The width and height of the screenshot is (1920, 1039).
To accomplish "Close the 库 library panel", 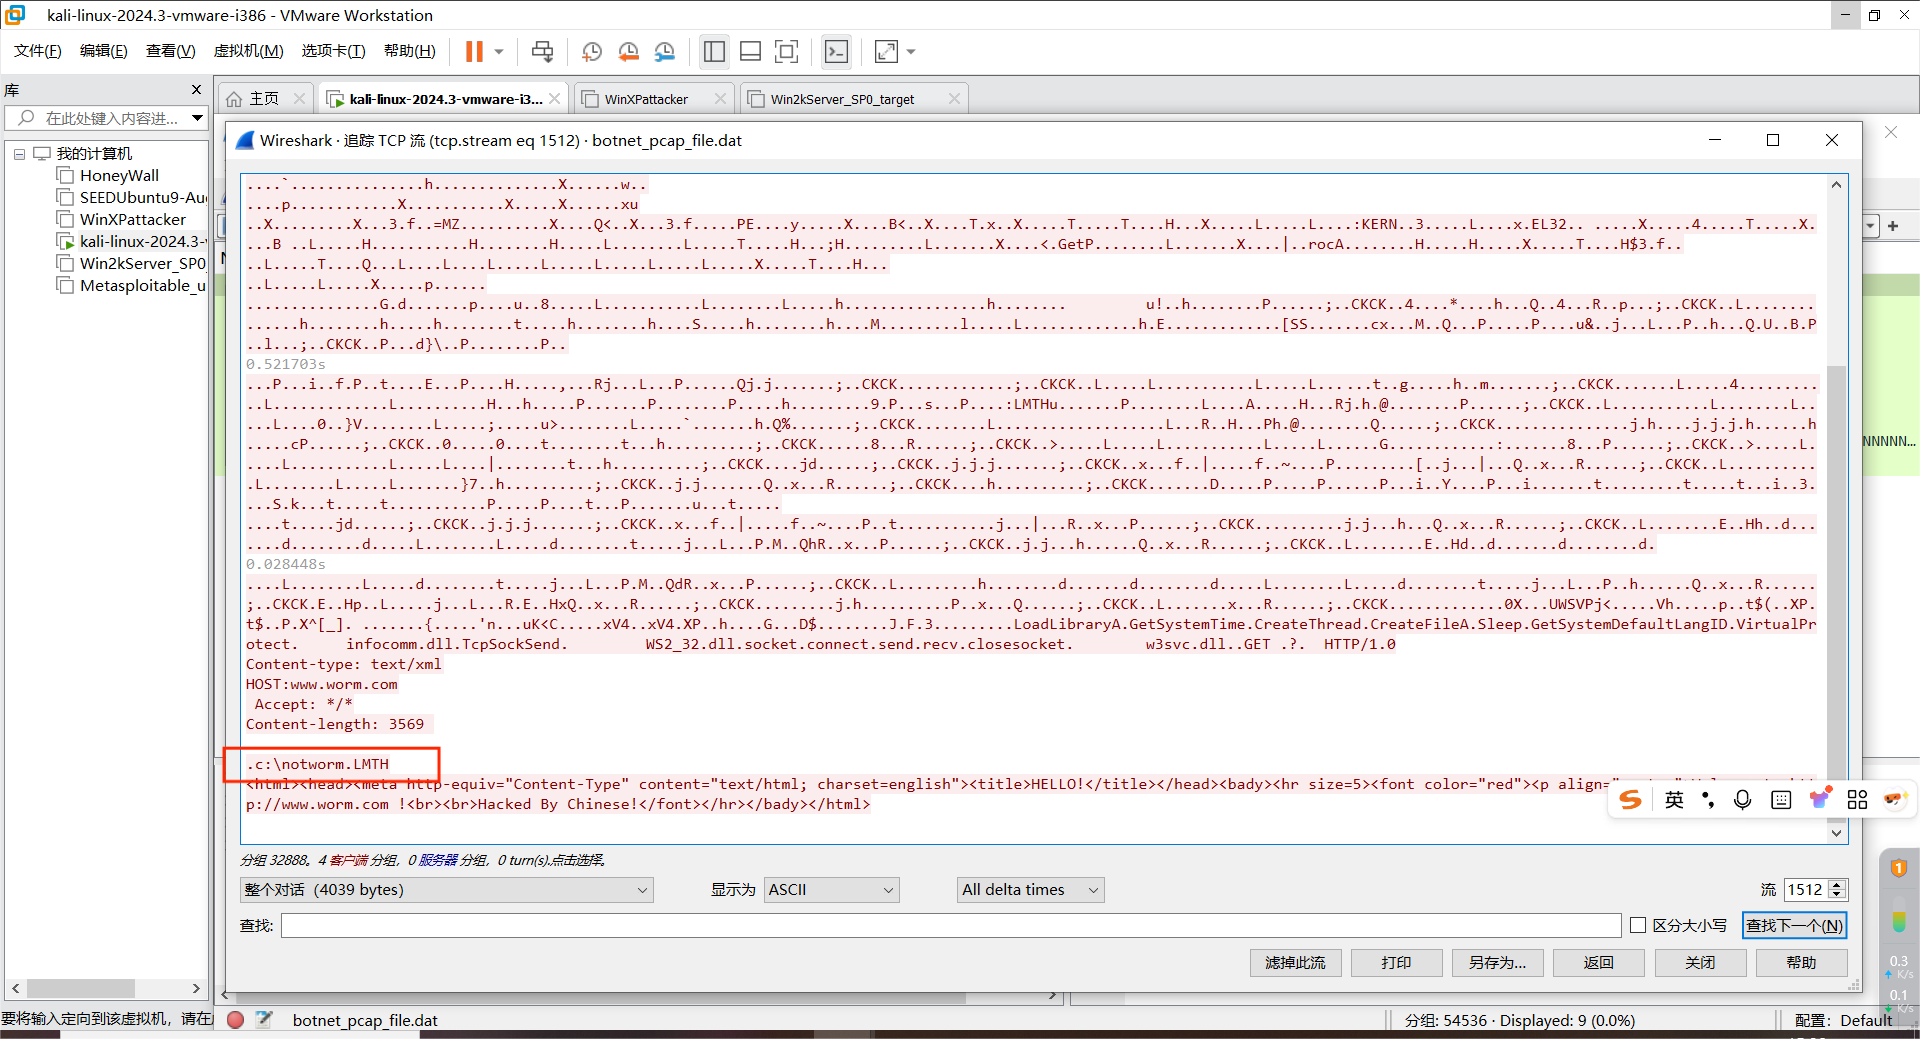I will click(x=196, y=90).
